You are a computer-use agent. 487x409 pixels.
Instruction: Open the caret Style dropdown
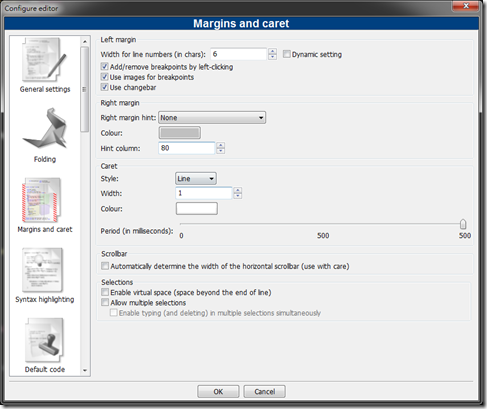tap(196, 179)
